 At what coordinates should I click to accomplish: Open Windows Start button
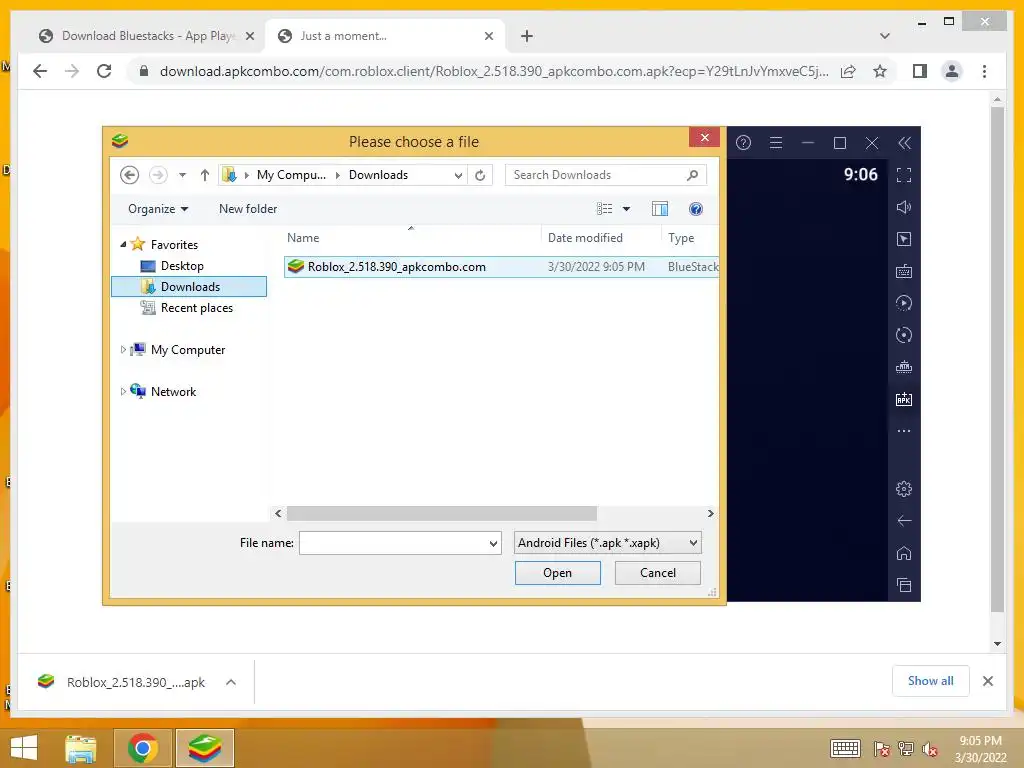(x=24, y=748)
